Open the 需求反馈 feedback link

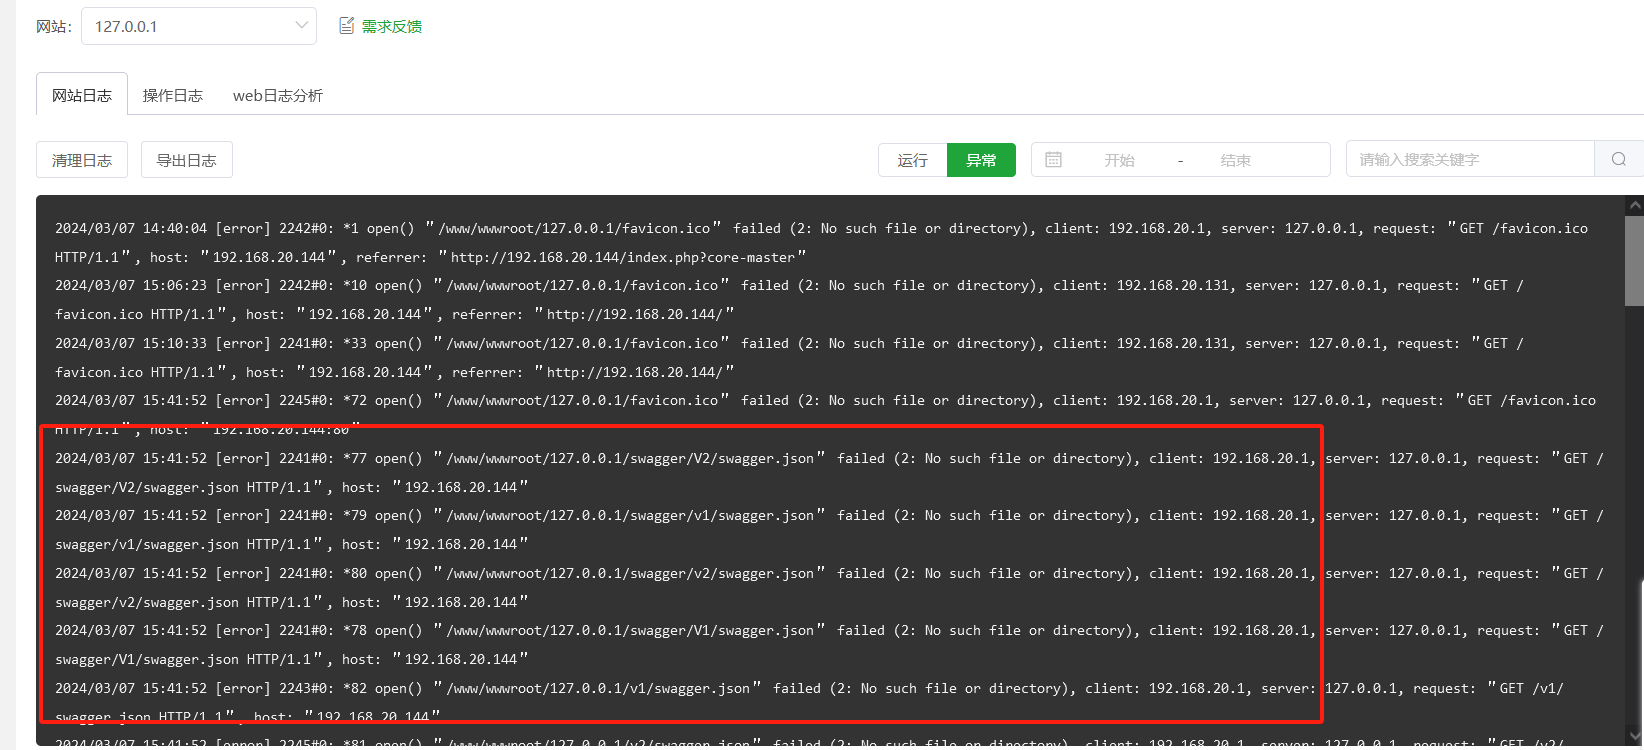(x=391, y=26)
